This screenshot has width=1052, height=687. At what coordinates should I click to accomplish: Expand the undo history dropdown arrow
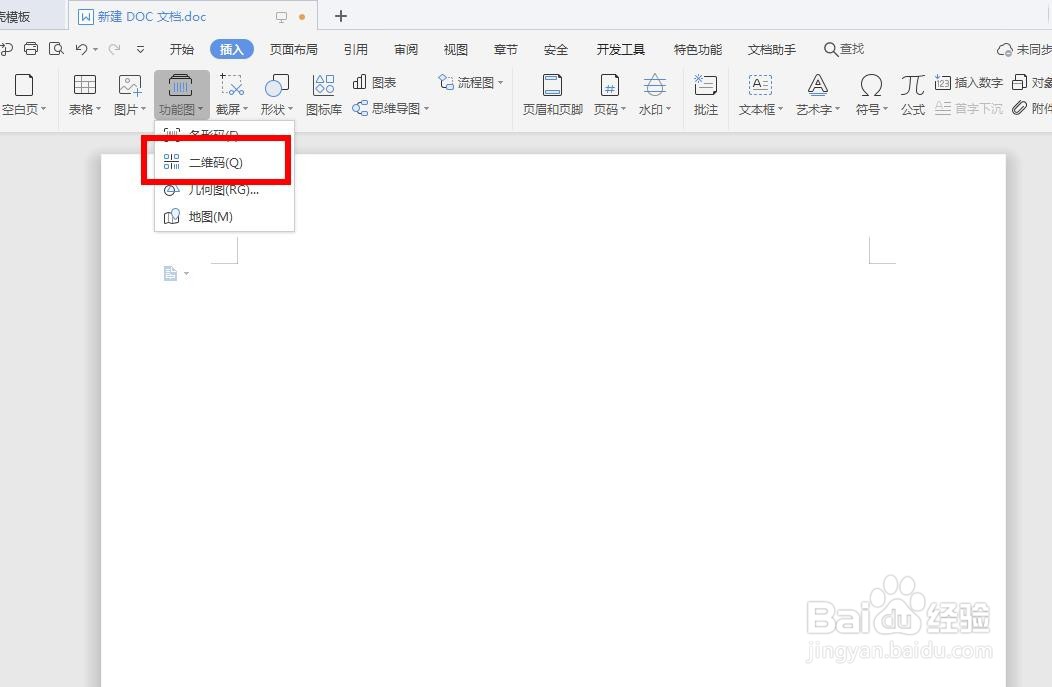tap(95, 49)
